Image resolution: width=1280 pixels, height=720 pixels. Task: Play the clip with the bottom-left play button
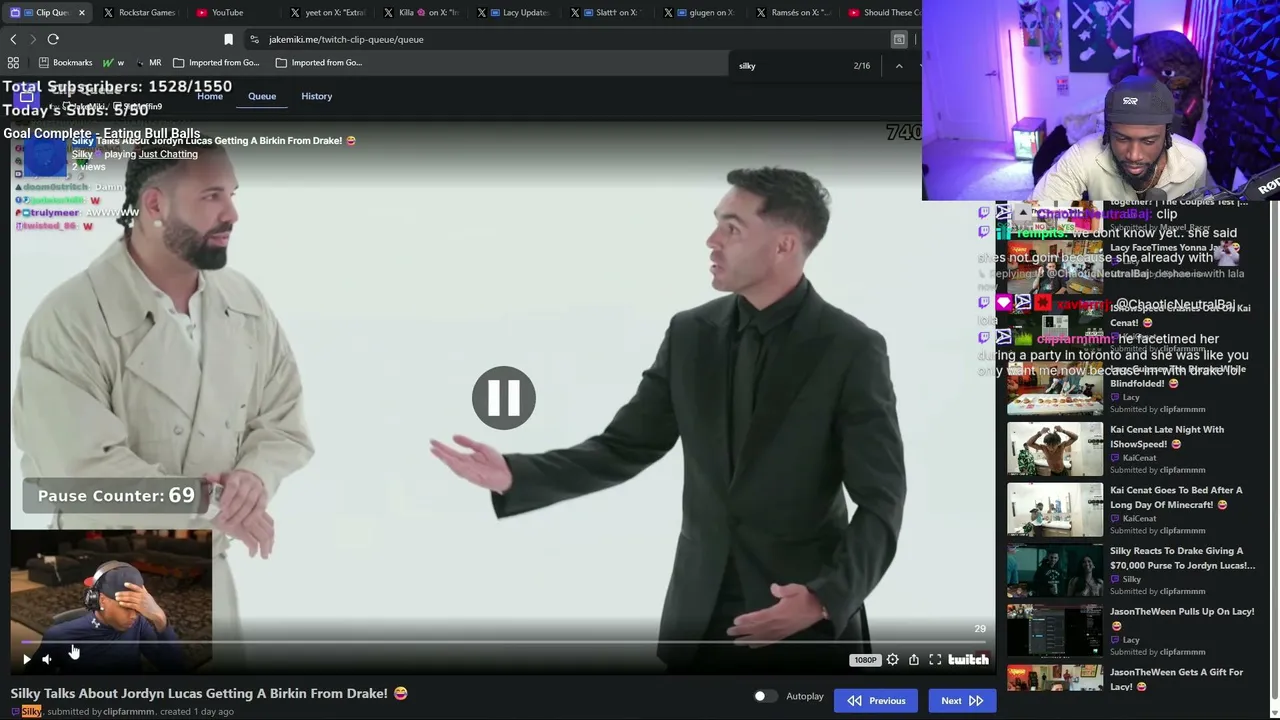click(x=26, y=659)
